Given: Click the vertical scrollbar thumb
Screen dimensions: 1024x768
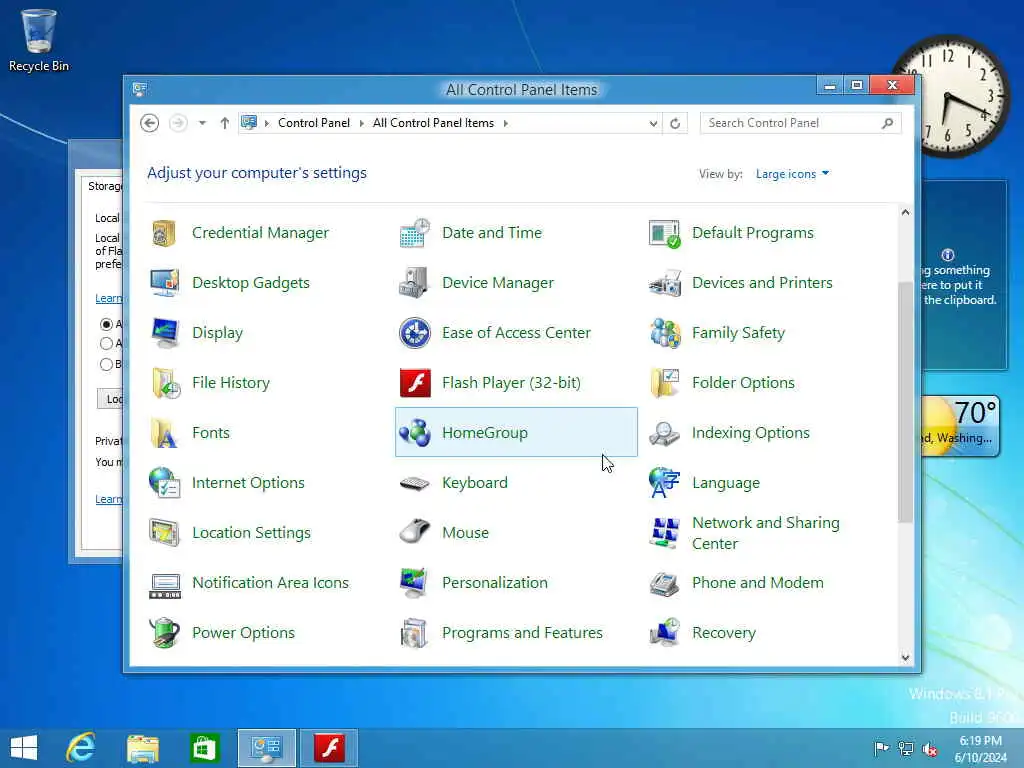Looking at the screenshot, I should [x=905, y=402].
